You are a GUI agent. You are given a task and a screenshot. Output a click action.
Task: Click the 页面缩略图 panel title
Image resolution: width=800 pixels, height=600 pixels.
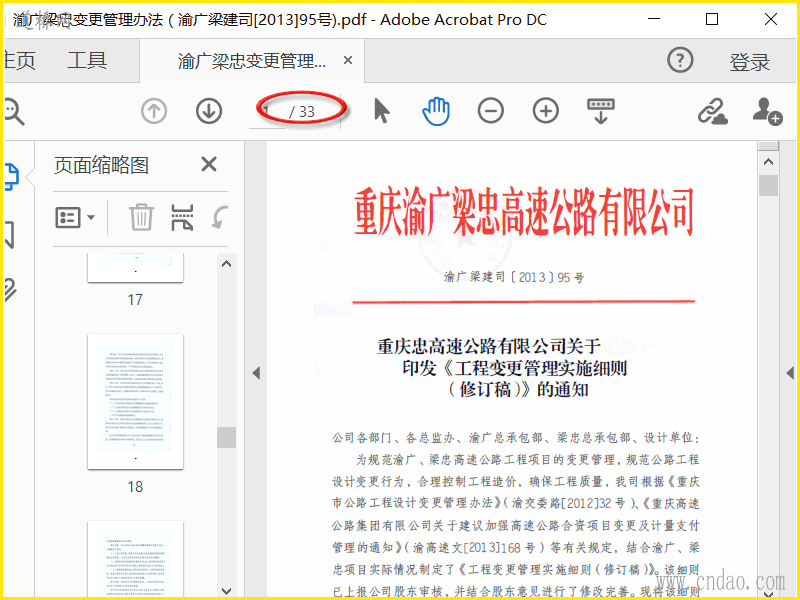102,165
